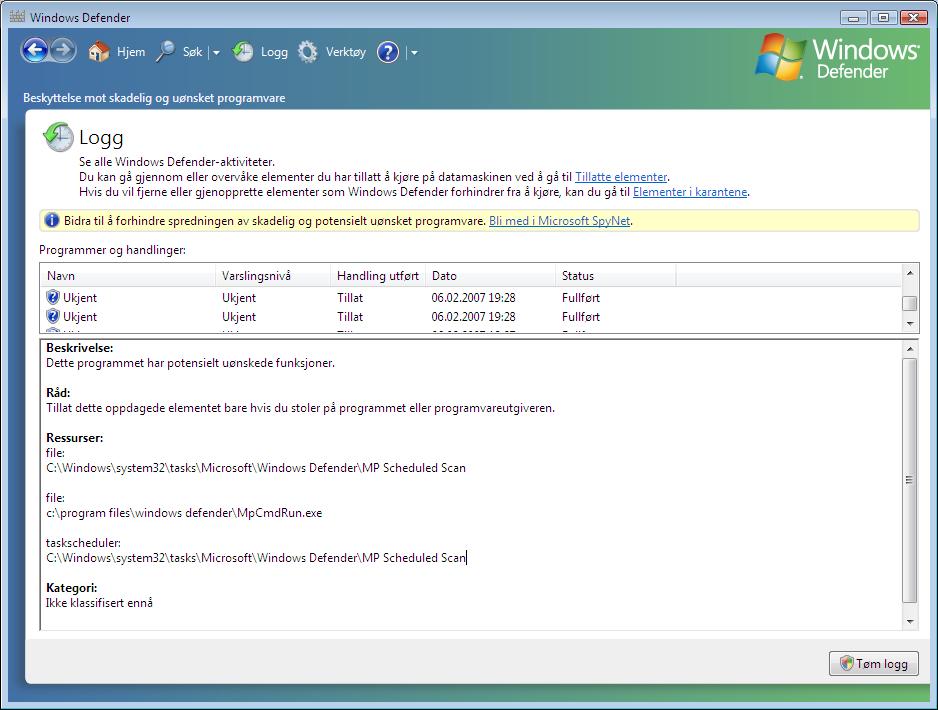Image resolution: width=938 pixels, height=710 pixels.
Task: Click the log list scroll up arrow
Action: [x=910, y=273]
